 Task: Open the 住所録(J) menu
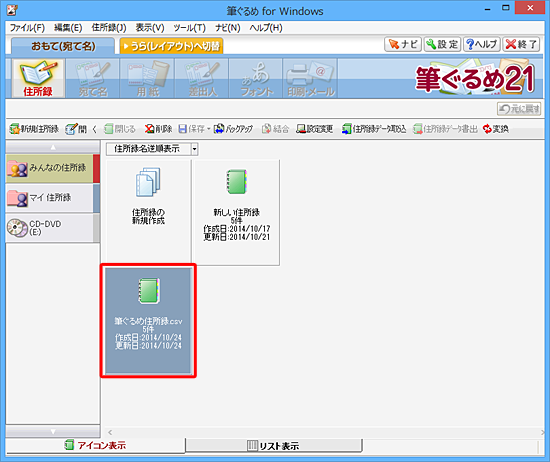click(x=109, y=28)
